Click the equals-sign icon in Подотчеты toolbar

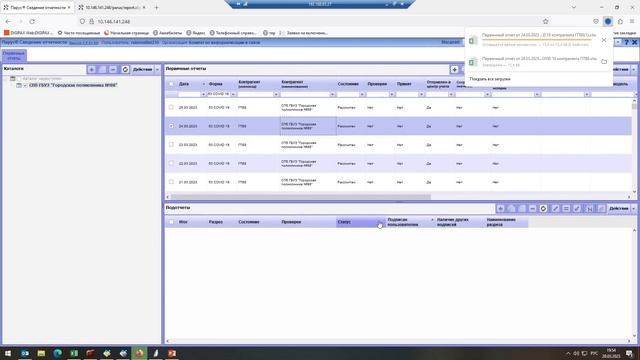click(x=566, y=208)
